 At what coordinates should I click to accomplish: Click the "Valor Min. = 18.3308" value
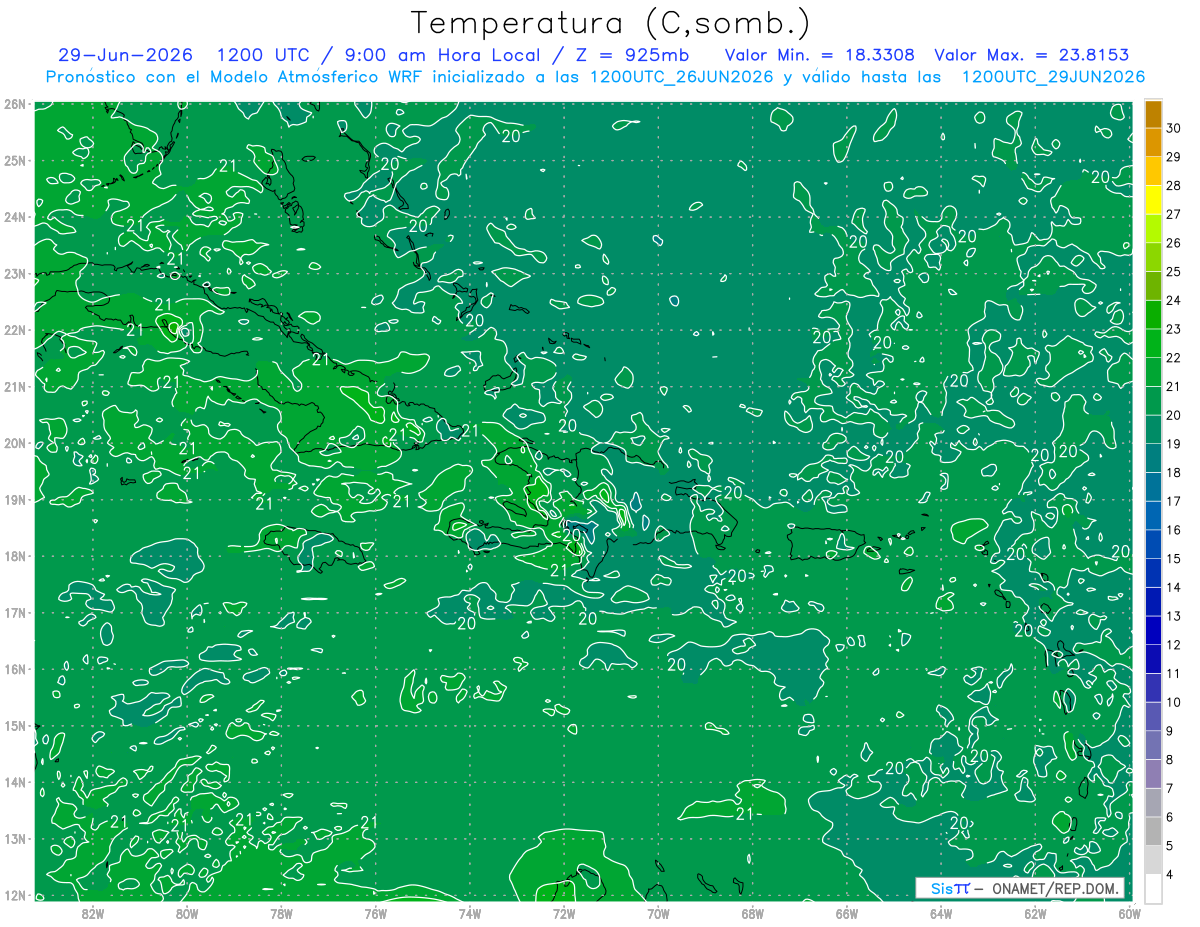pos(820,55)
